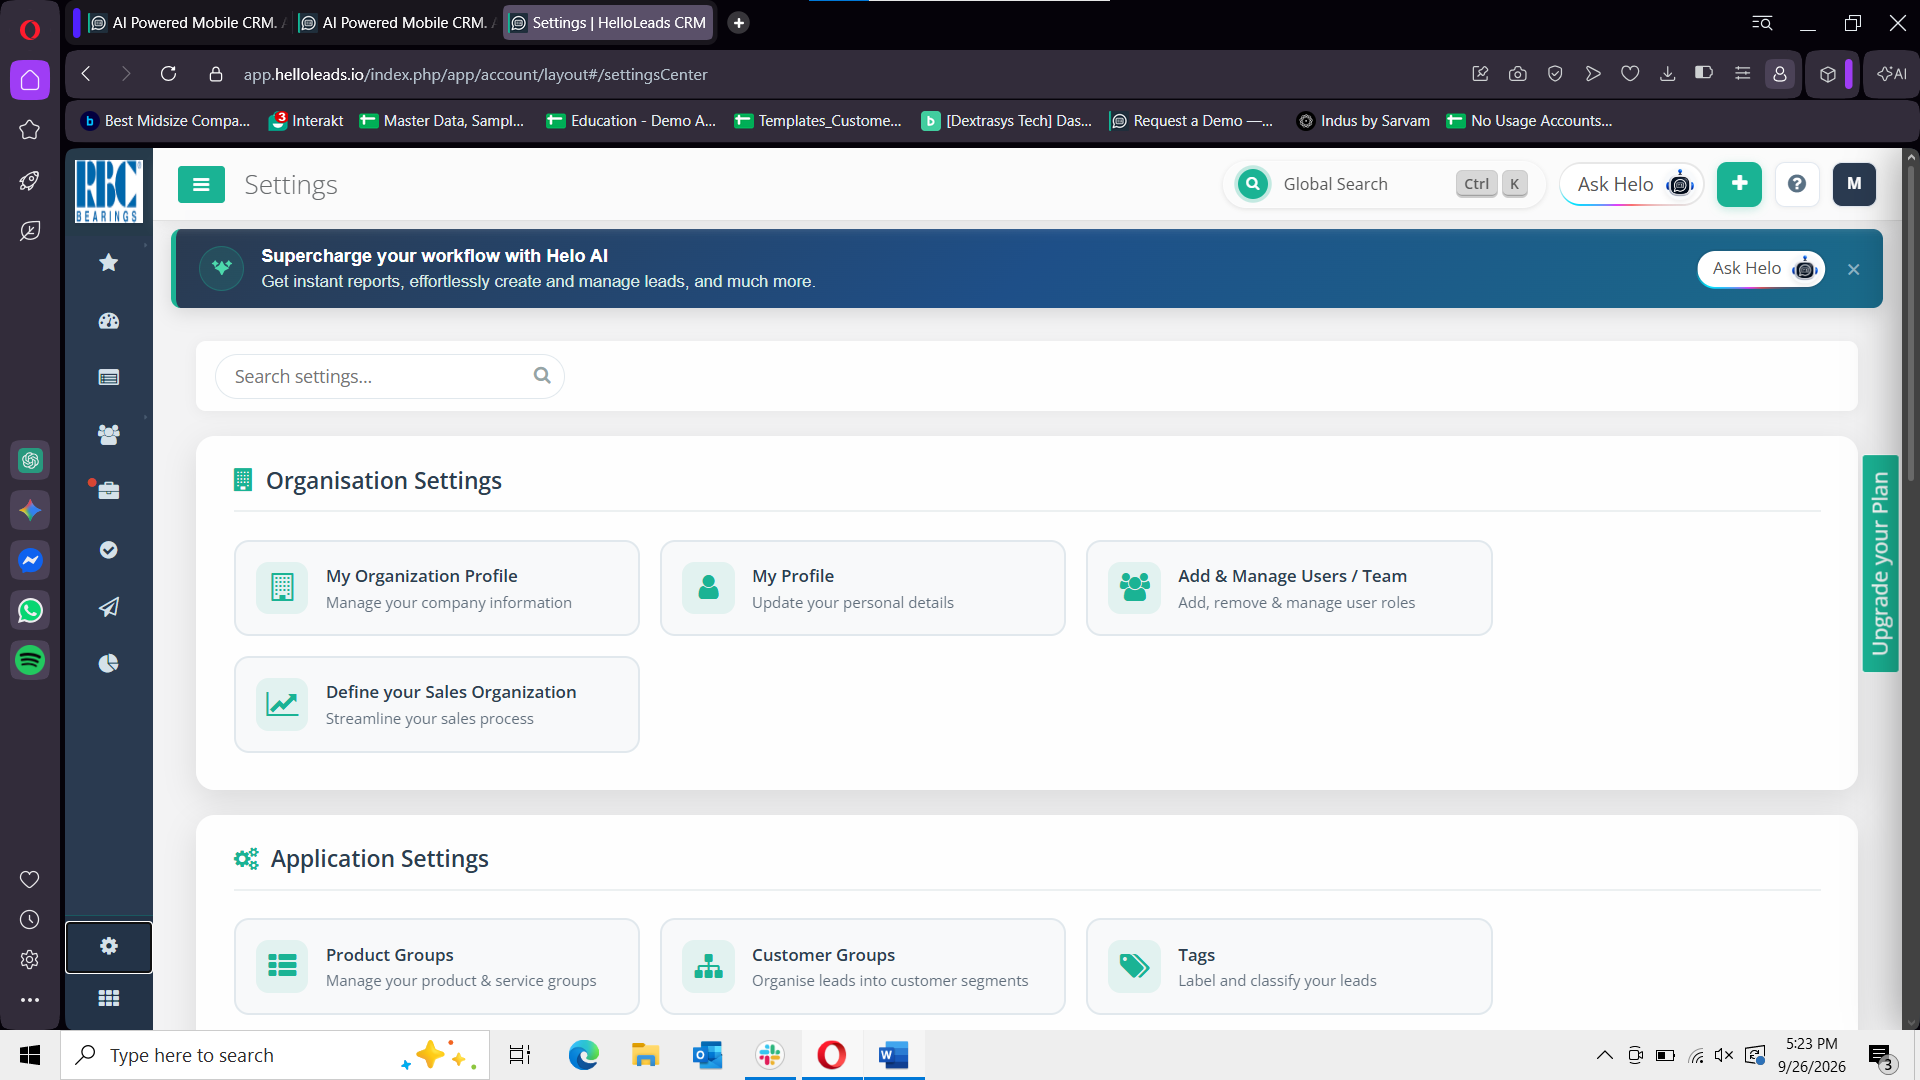This screenshot has height=1080, width=1920.
Task: Open Add & Manage Users / Team
Action: 1289,588
